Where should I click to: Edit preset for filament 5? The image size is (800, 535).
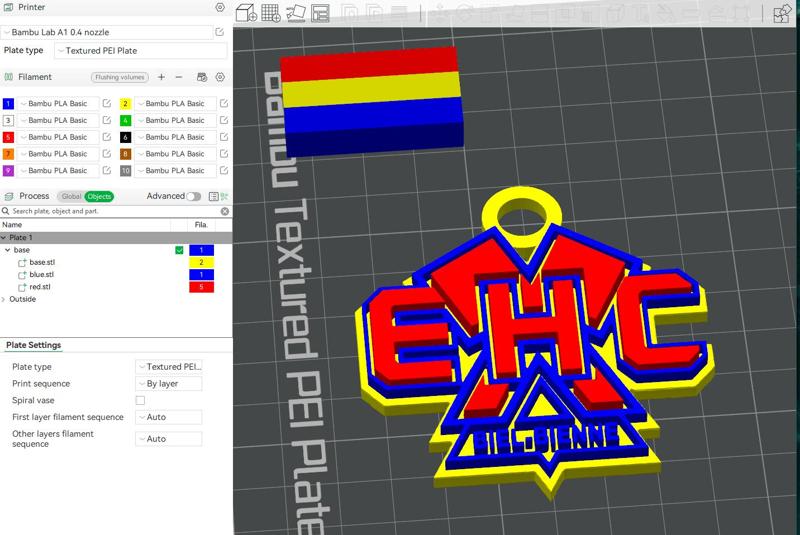point(107,137)
